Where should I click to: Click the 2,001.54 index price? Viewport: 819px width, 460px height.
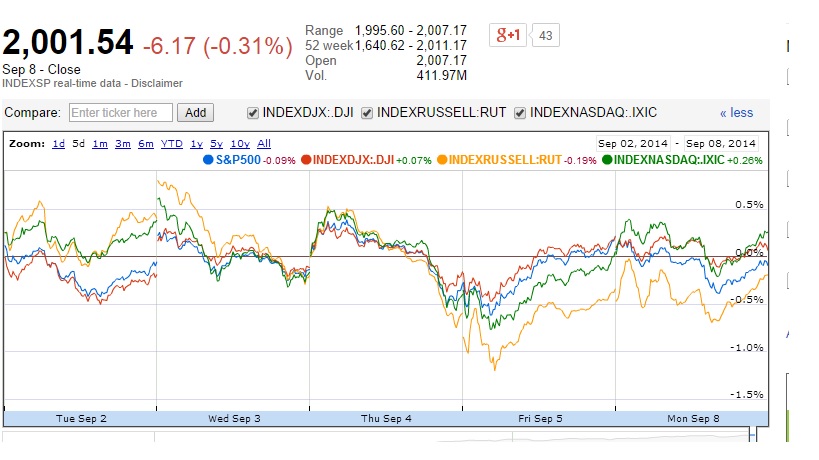[68, 42]
